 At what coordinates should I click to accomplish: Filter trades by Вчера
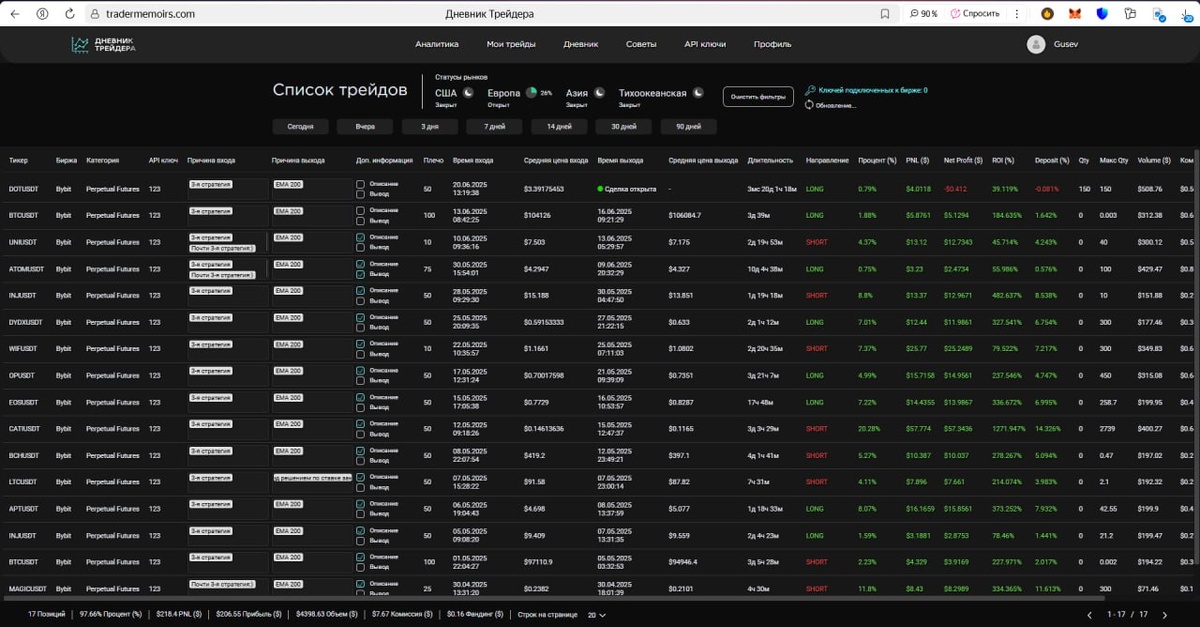pyautogui.click(x=365, y=127)
